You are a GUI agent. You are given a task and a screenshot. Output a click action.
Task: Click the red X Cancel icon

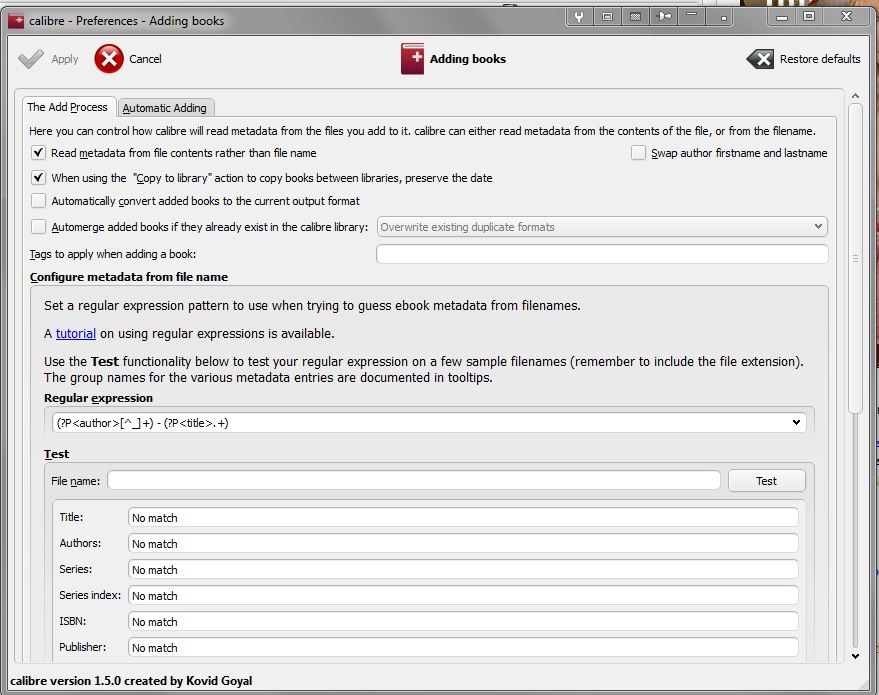(x=109, y=59)
